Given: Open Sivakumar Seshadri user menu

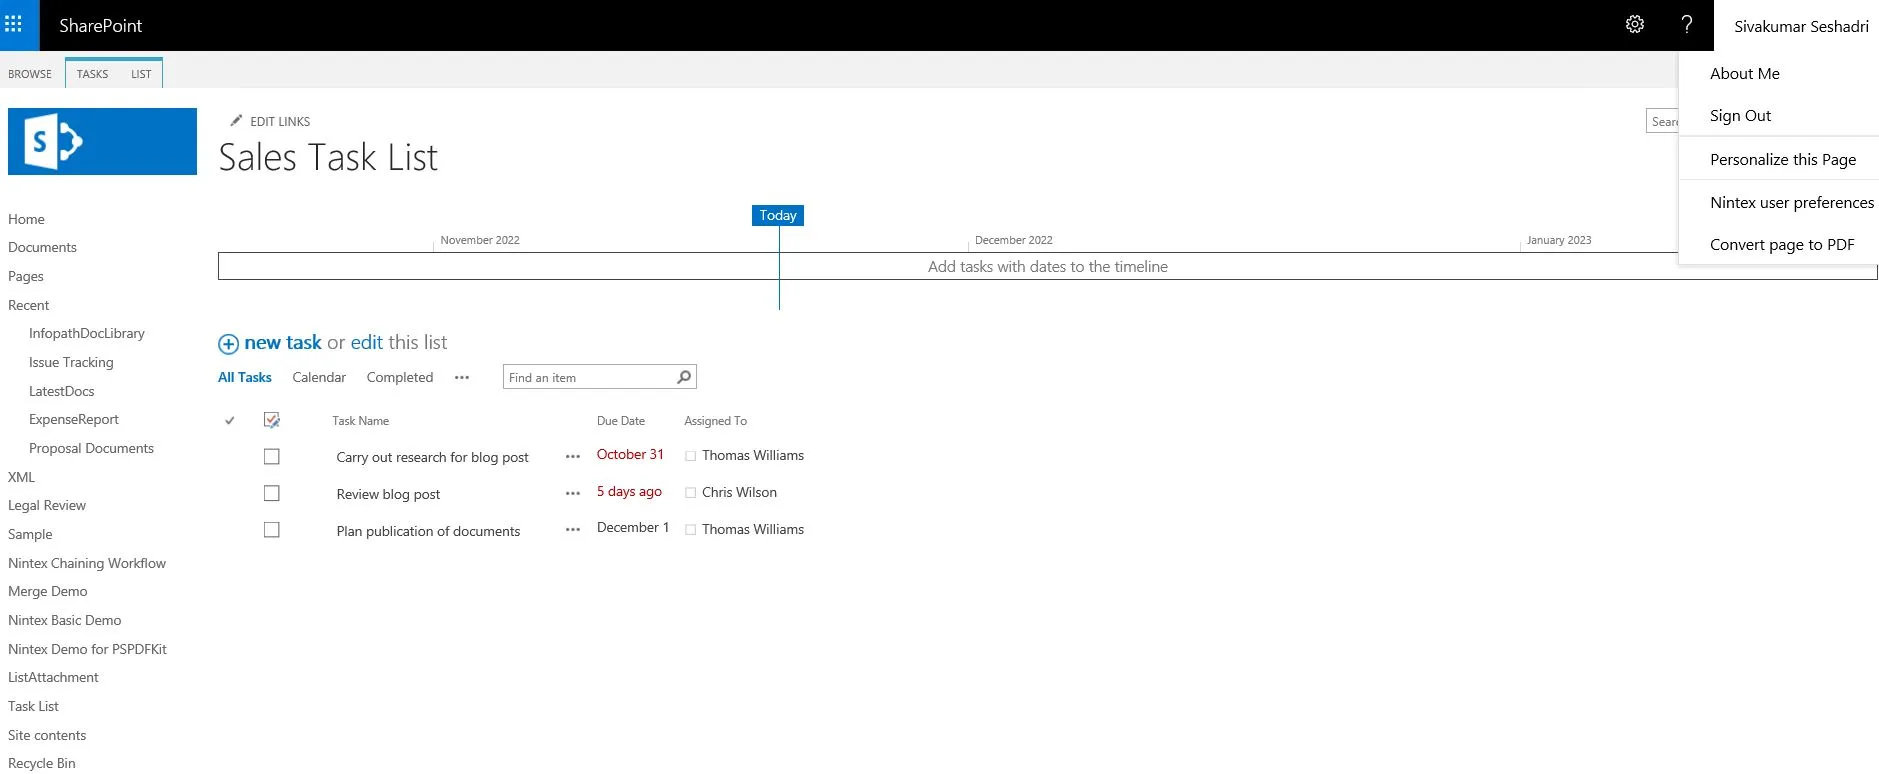Looking at the screenshot, I should point(1801,26).
